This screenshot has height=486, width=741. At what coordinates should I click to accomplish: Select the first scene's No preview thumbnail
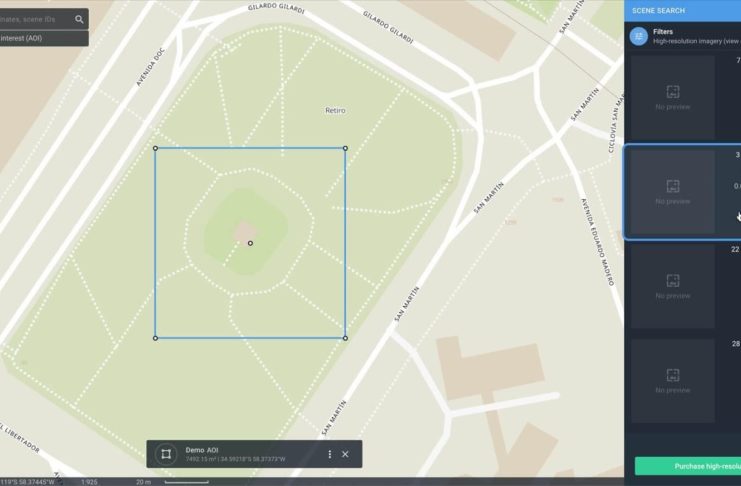coord(673,97)
